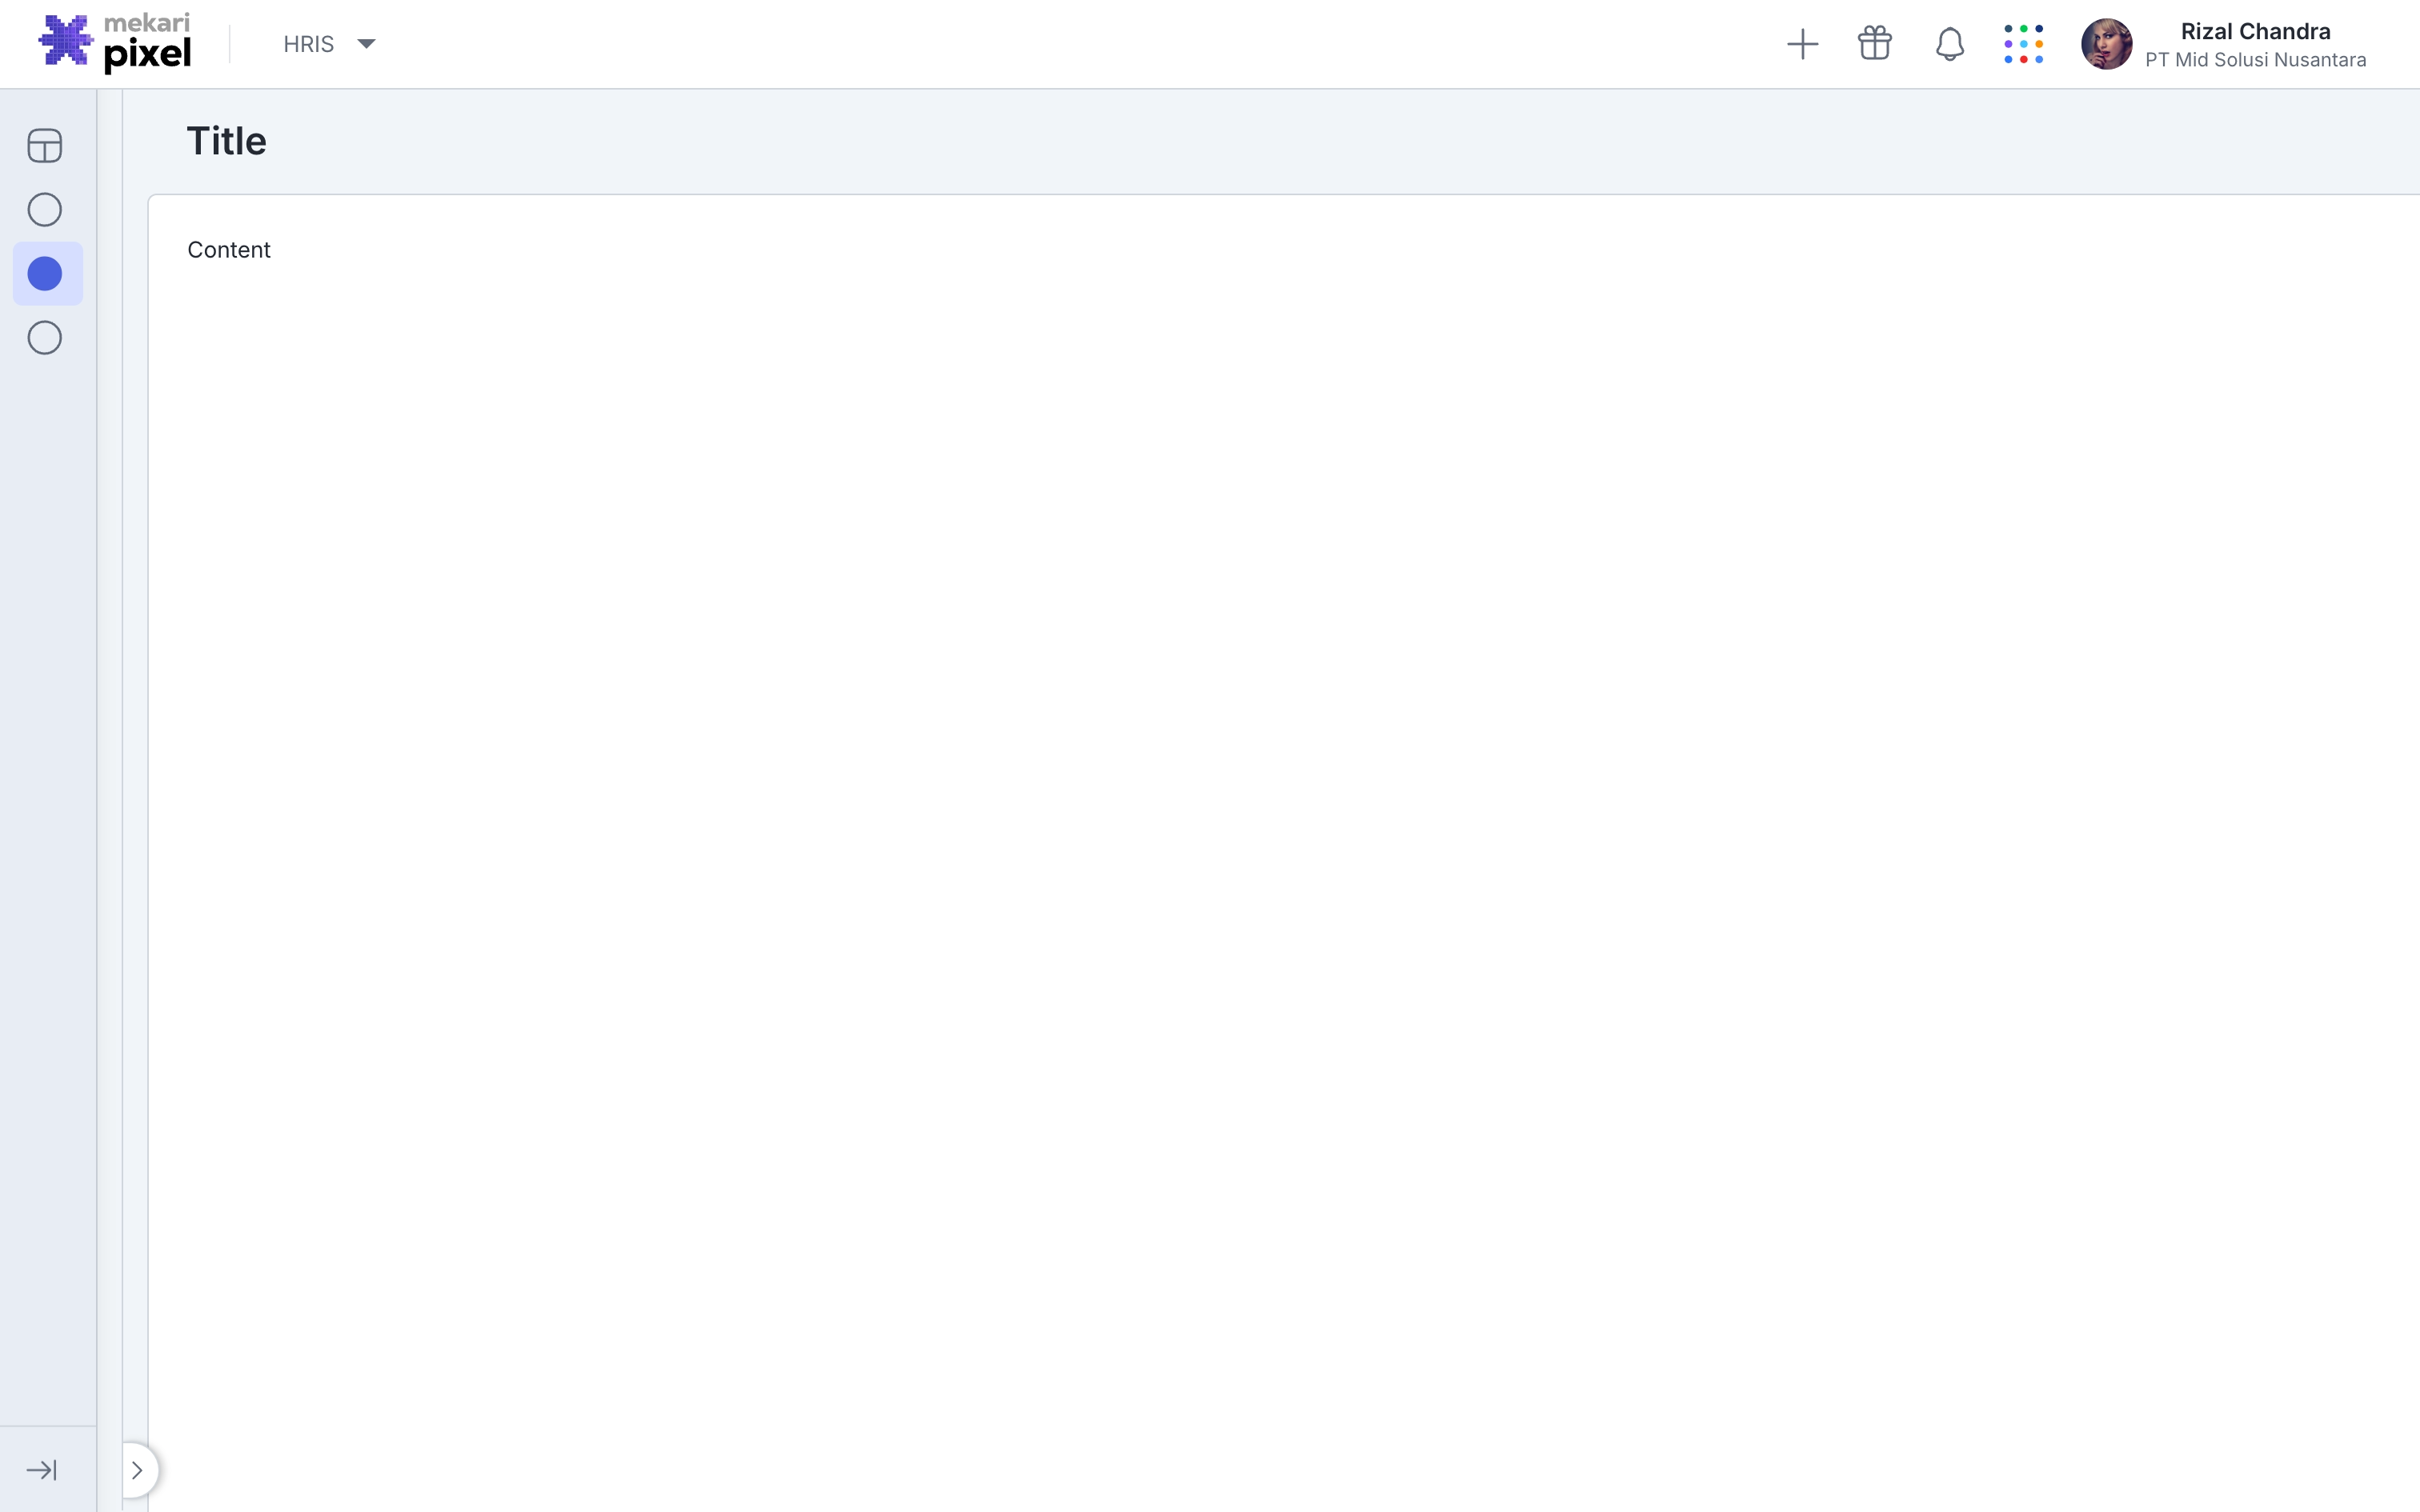
Task: Select the last empty circle sidebar item
Action: [45, 338]
